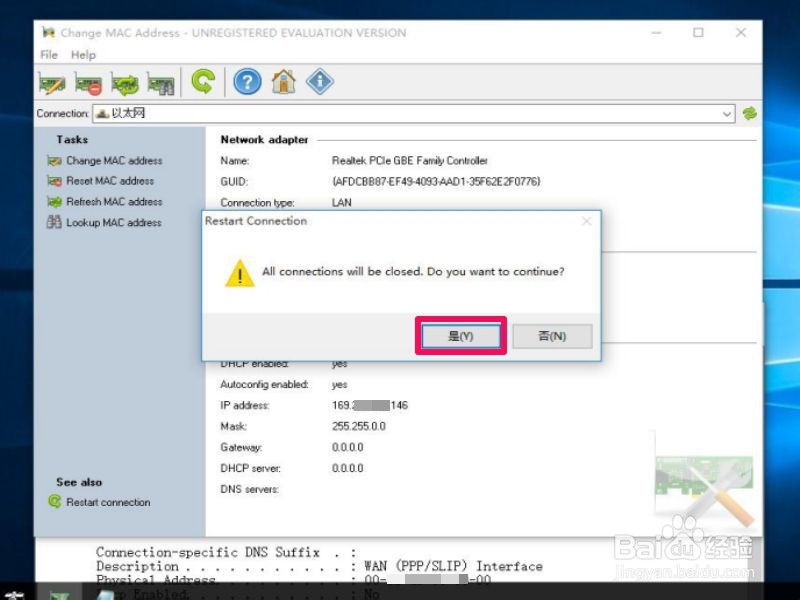Open Help via the blue question mark icon

[x=247, y=82]
